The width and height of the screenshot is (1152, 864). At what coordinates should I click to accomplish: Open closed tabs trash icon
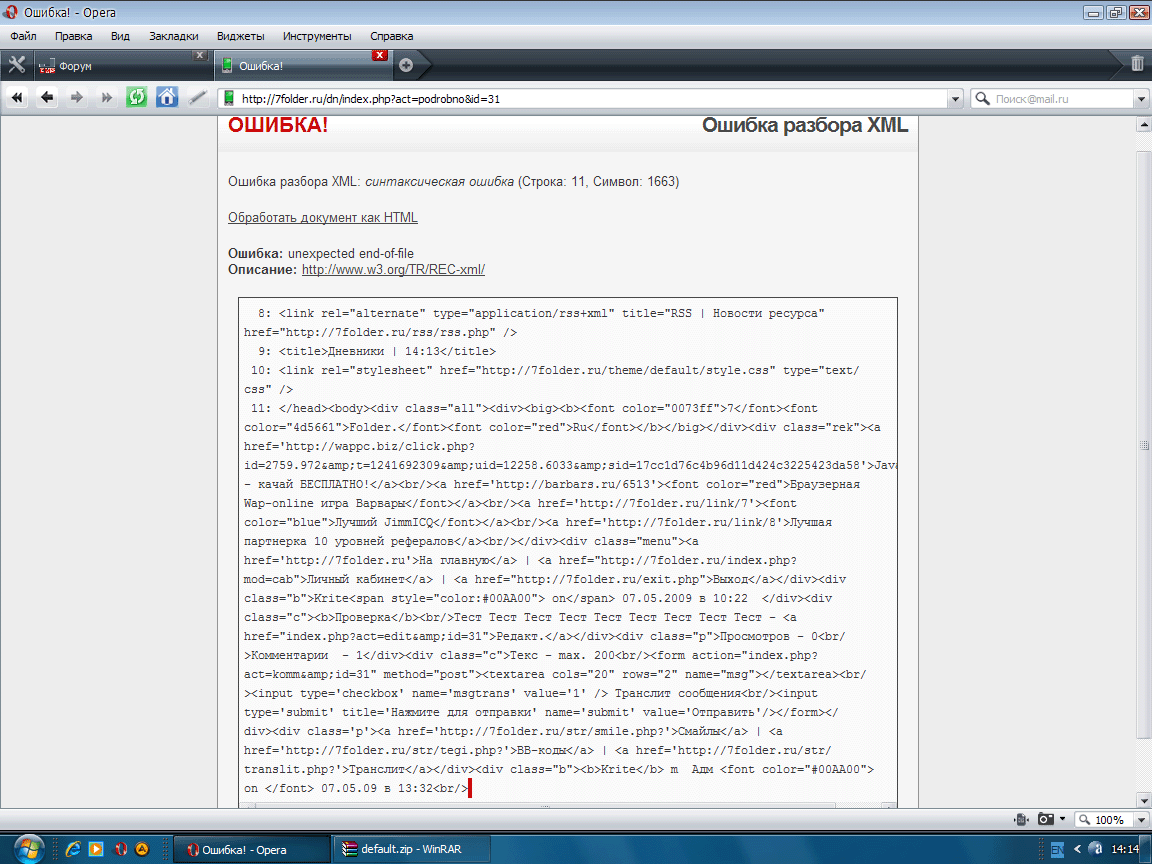click(x=1137, y=65)
